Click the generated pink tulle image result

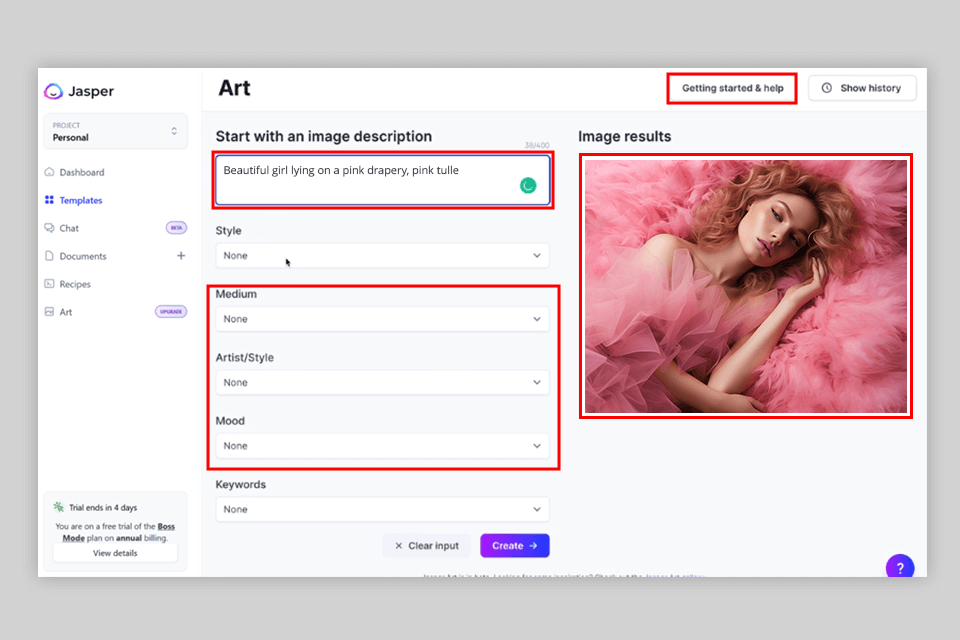[x=746, y=286]
